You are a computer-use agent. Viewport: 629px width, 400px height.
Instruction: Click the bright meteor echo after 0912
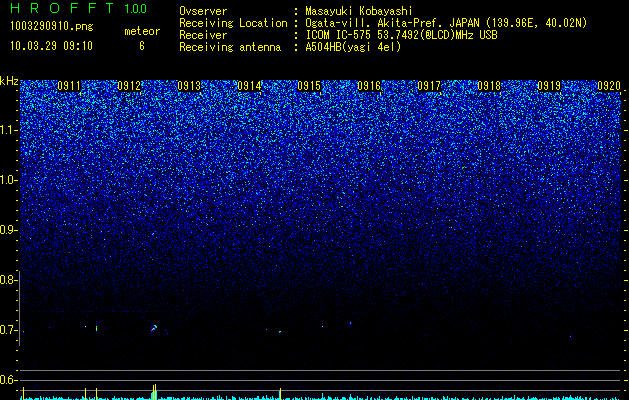pos(154,329)
